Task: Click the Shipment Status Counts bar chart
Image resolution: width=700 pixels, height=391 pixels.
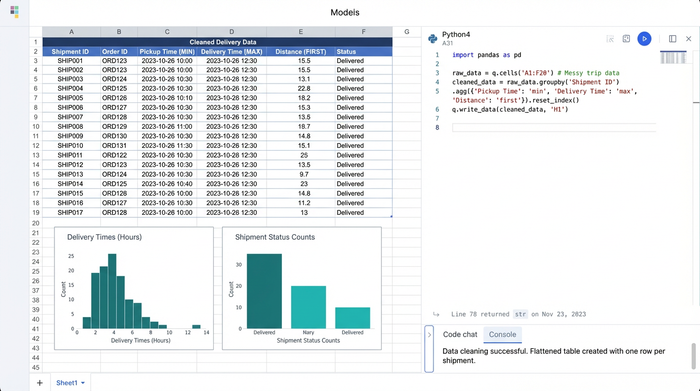Action: (x=302, y=288)
